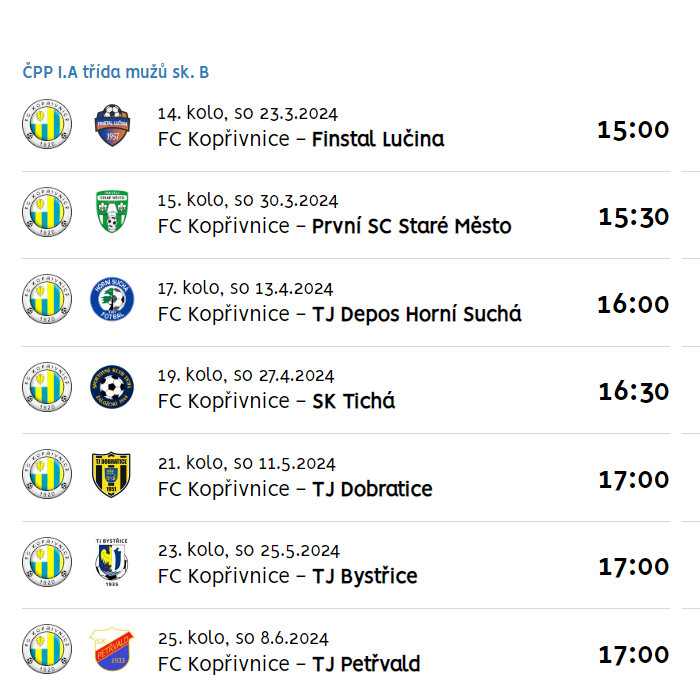Select the SK Petřvald crest icon
The height and width of the screenshot is (700, 700).
(112, 649)
